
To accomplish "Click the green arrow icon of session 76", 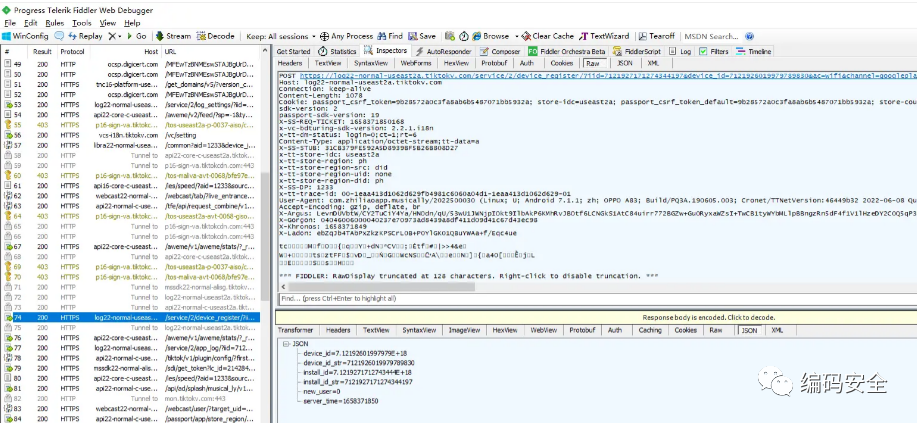I will 9,338.
